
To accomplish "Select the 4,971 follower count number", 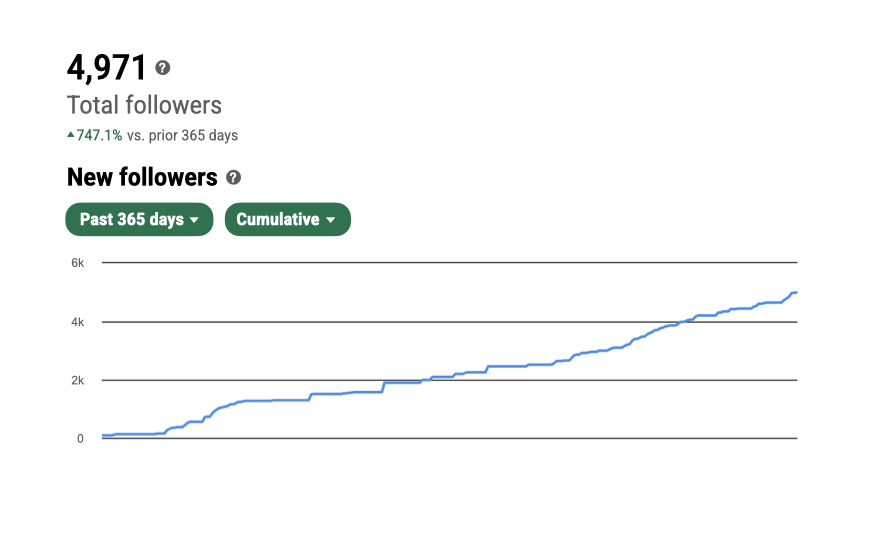I will [107, 68].
